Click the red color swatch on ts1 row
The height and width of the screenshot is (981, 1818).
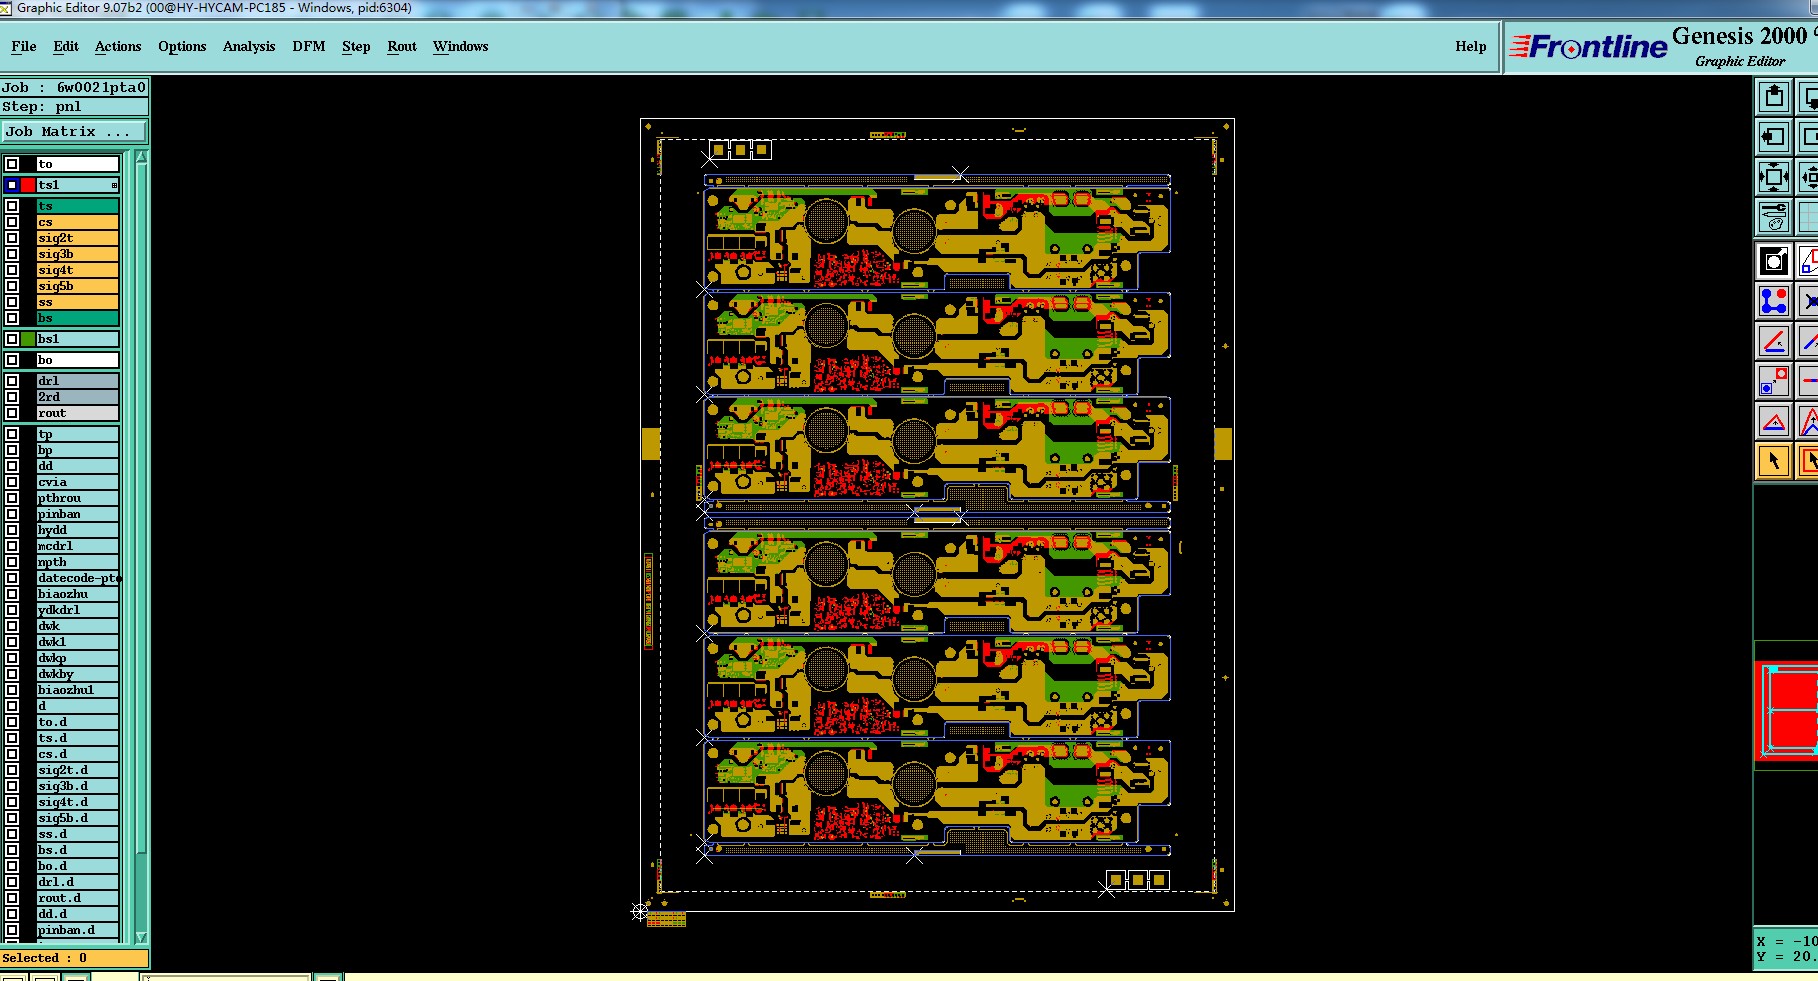point(28,185)
